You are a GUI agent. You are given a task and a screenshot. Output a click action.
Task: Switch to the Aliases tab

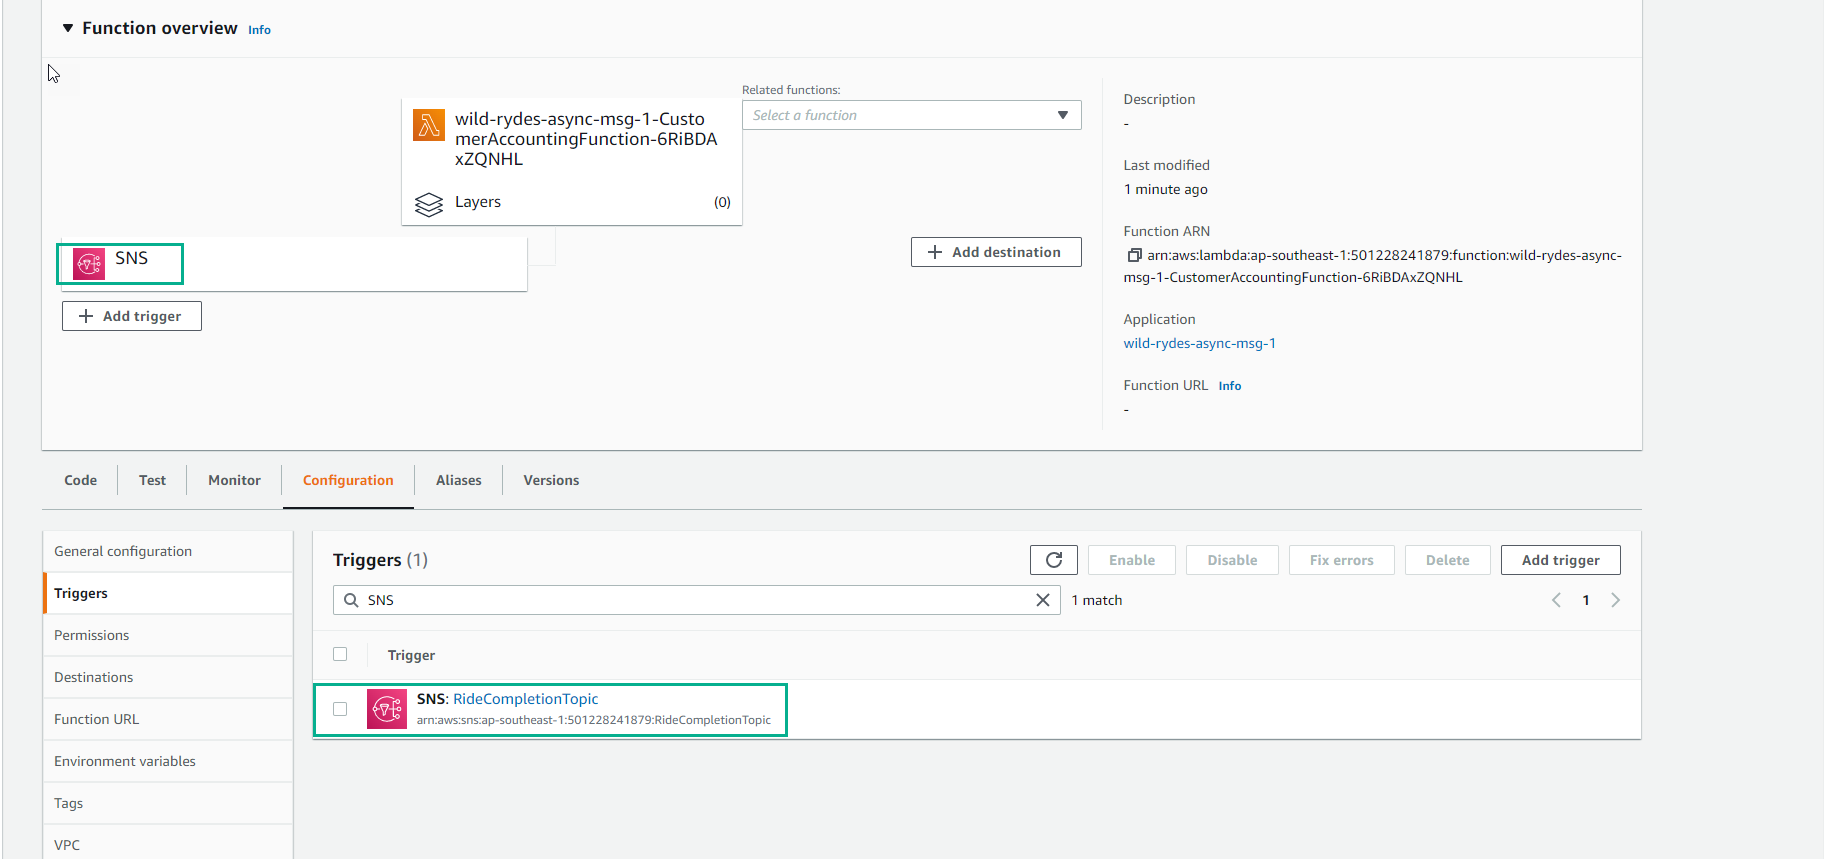(x=458, y=480)
